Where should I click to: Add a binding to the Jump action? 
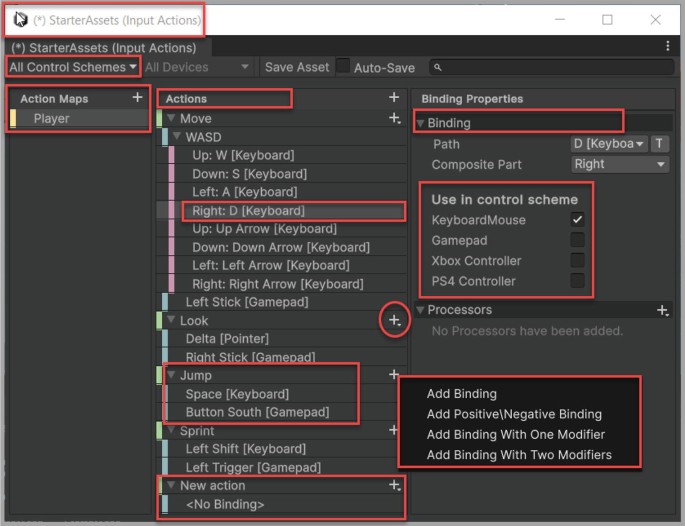pyautogui.click(x=394, y=376)
